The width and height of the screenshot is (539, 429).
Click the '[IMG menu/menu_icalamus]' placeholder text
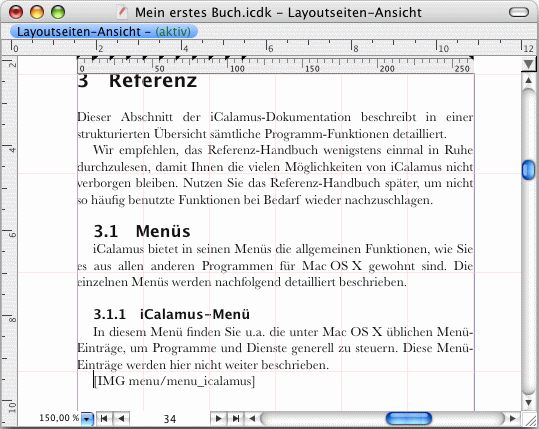coord(174,381)
